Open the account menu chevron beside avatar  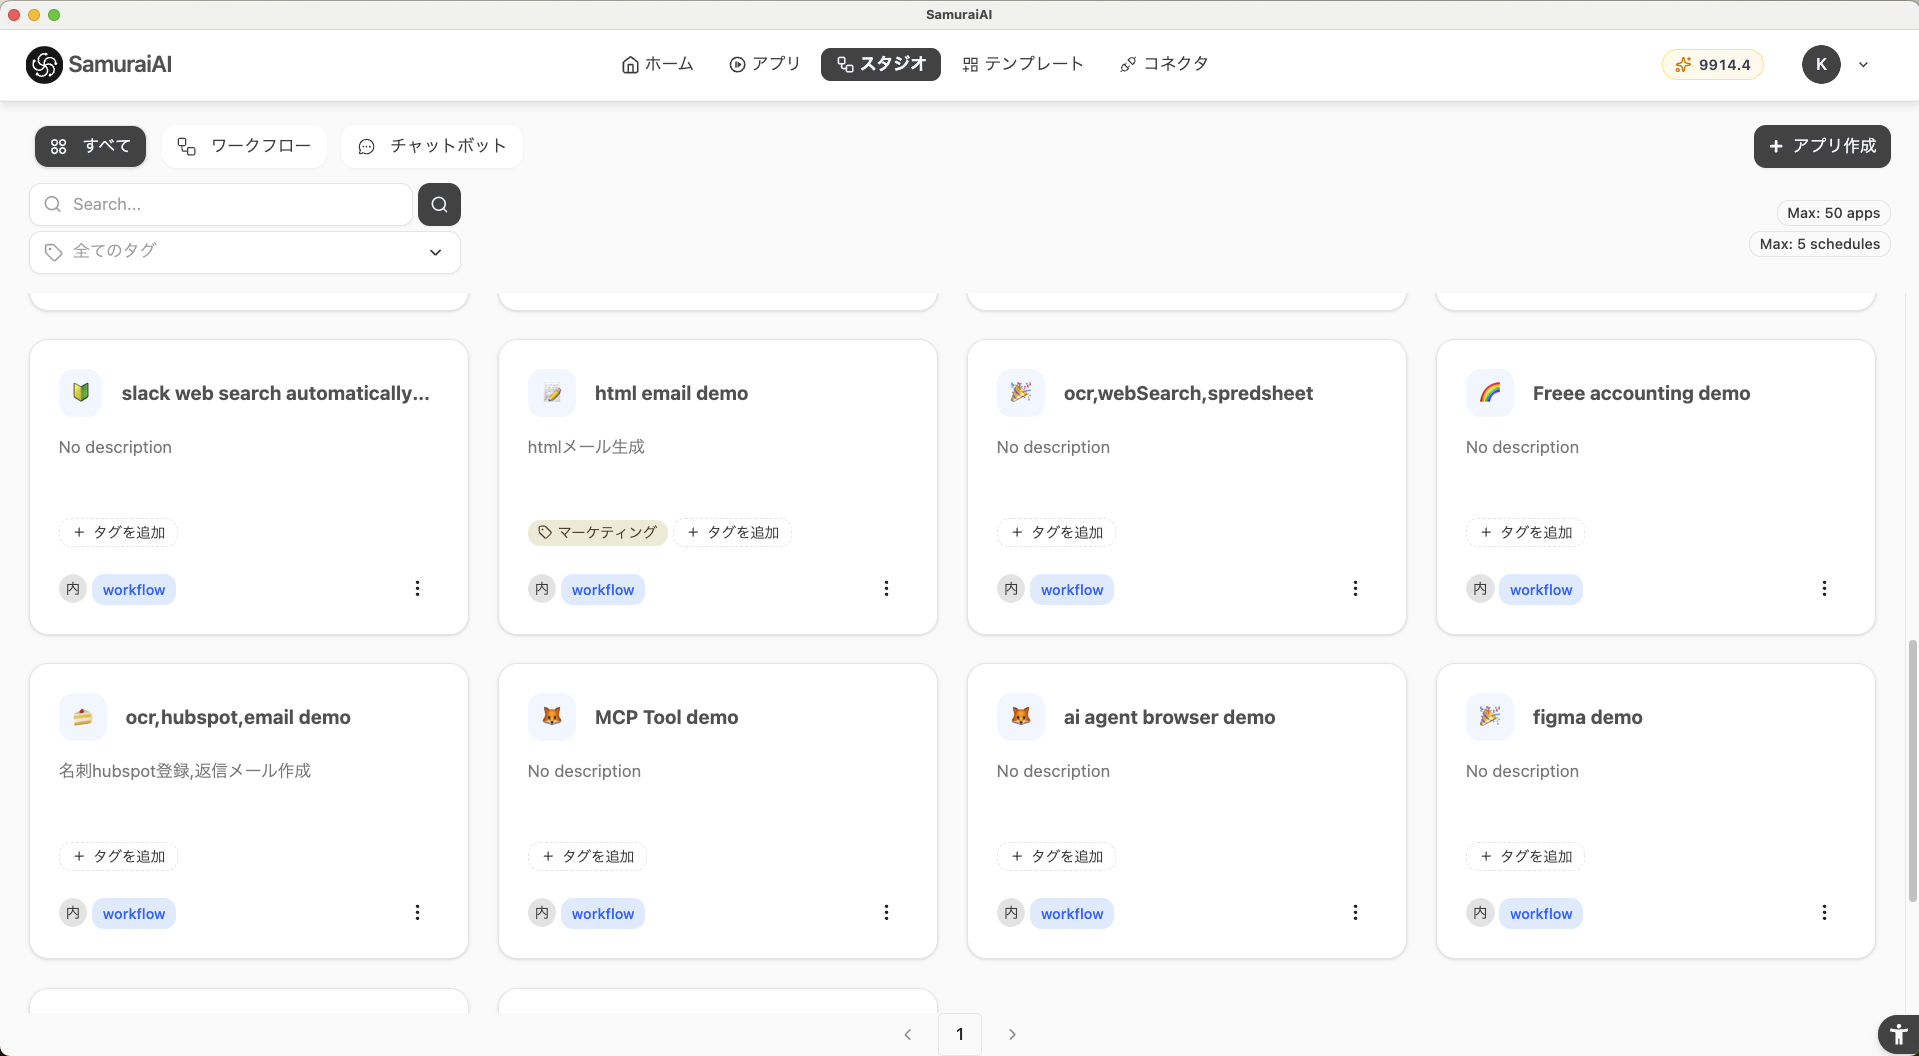pos(1863,65)
